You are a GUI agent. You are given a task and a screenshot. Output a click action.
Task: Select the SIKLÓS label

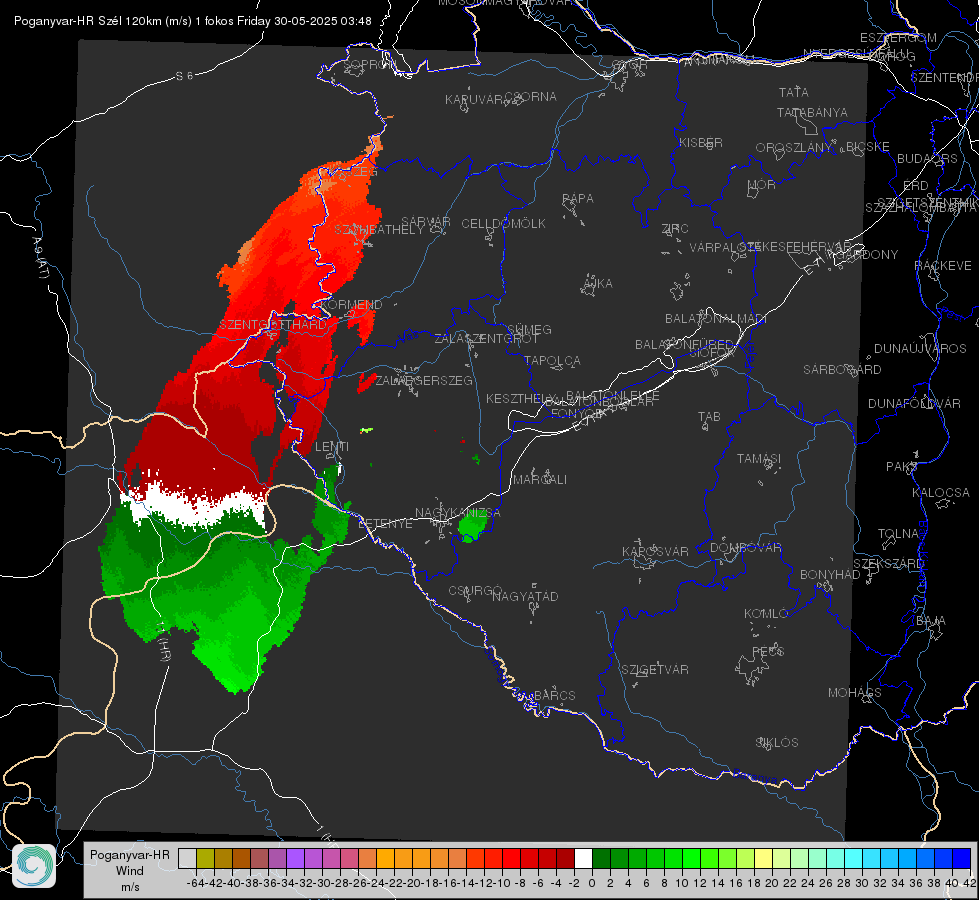[777, 743]
